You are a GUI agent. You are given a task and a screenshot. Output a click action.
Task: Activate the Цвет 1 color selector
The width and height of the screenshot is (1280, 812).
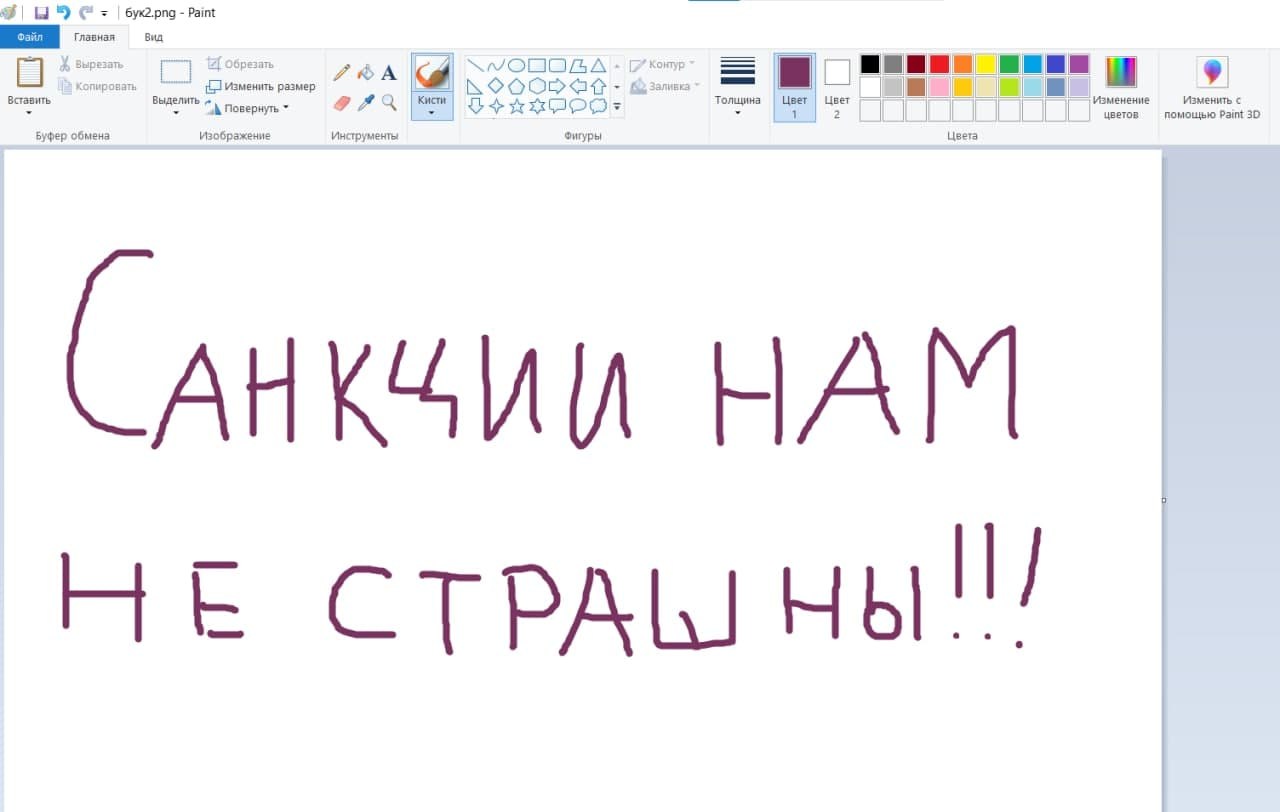[x=794, y=87]
